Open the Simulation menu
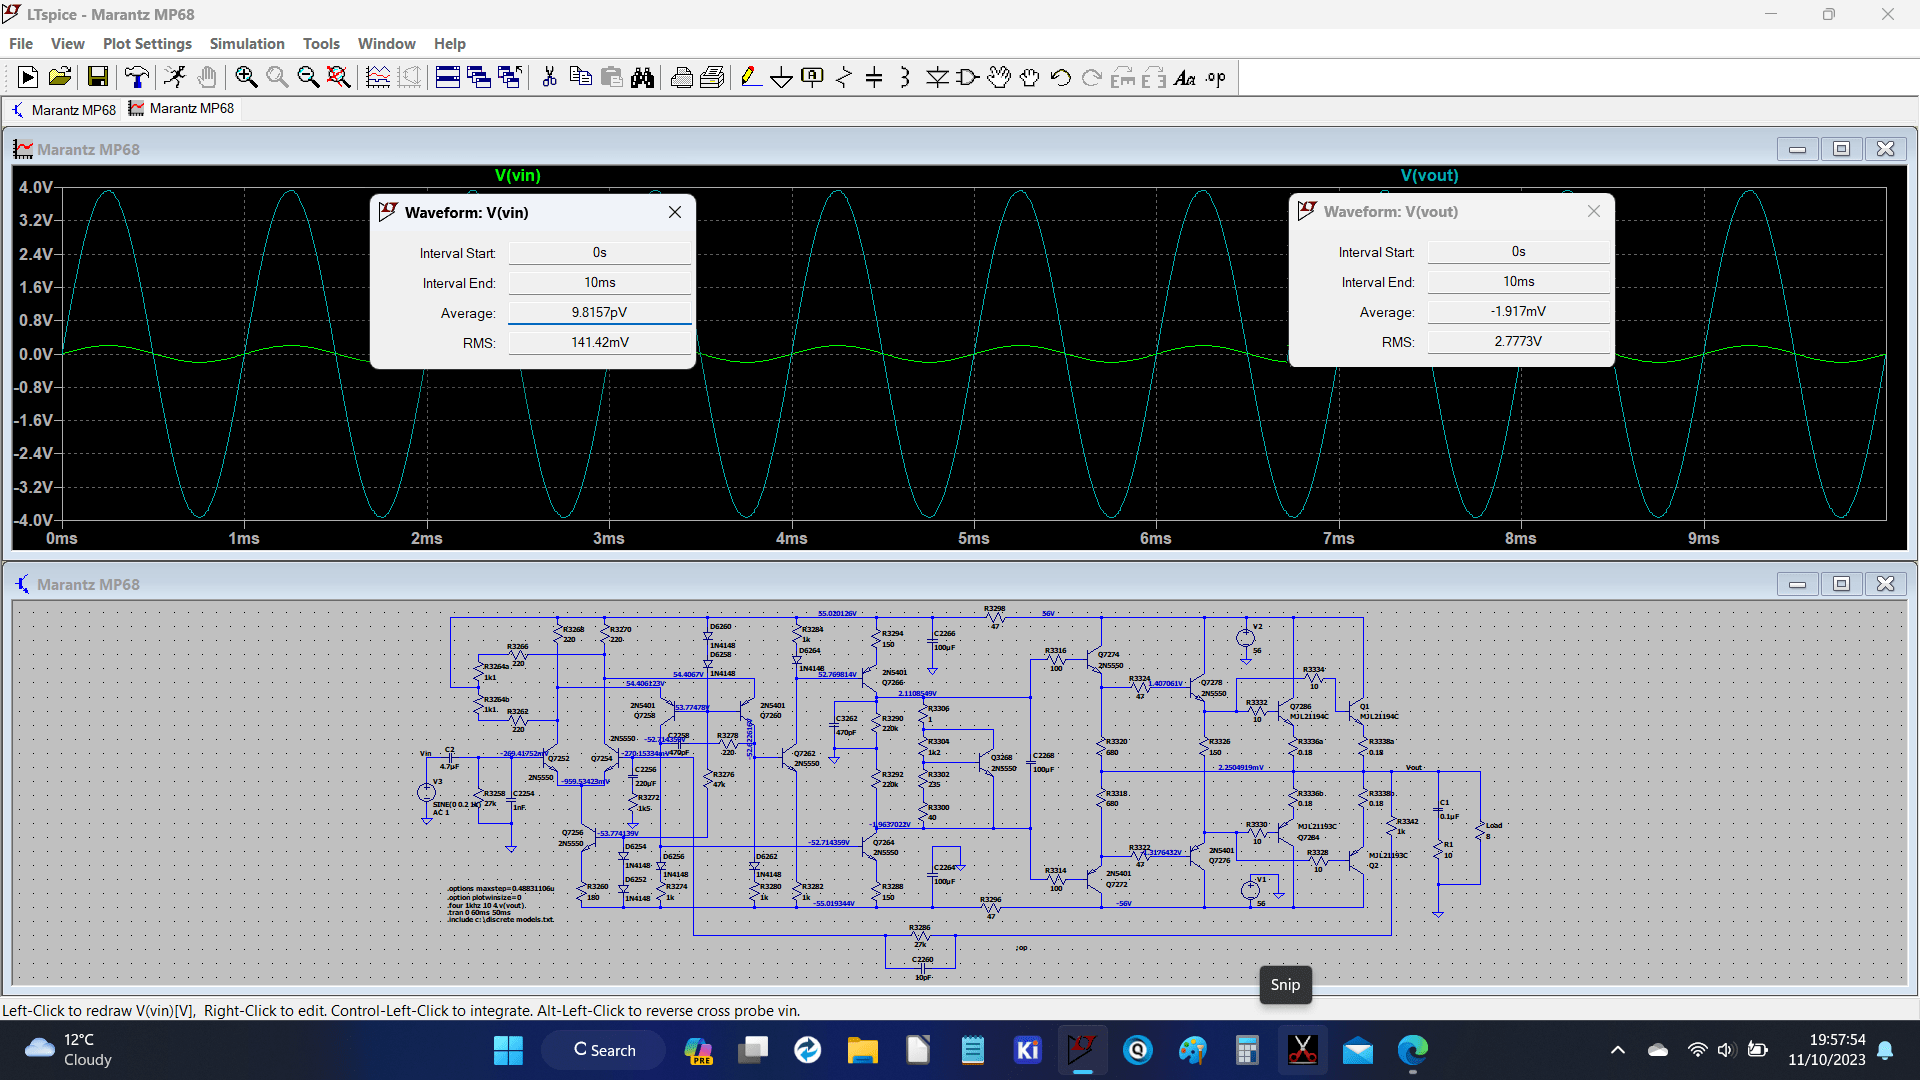Viewport: 1920px width, 1080px height. pyautogui.click(x=247, y=44)
